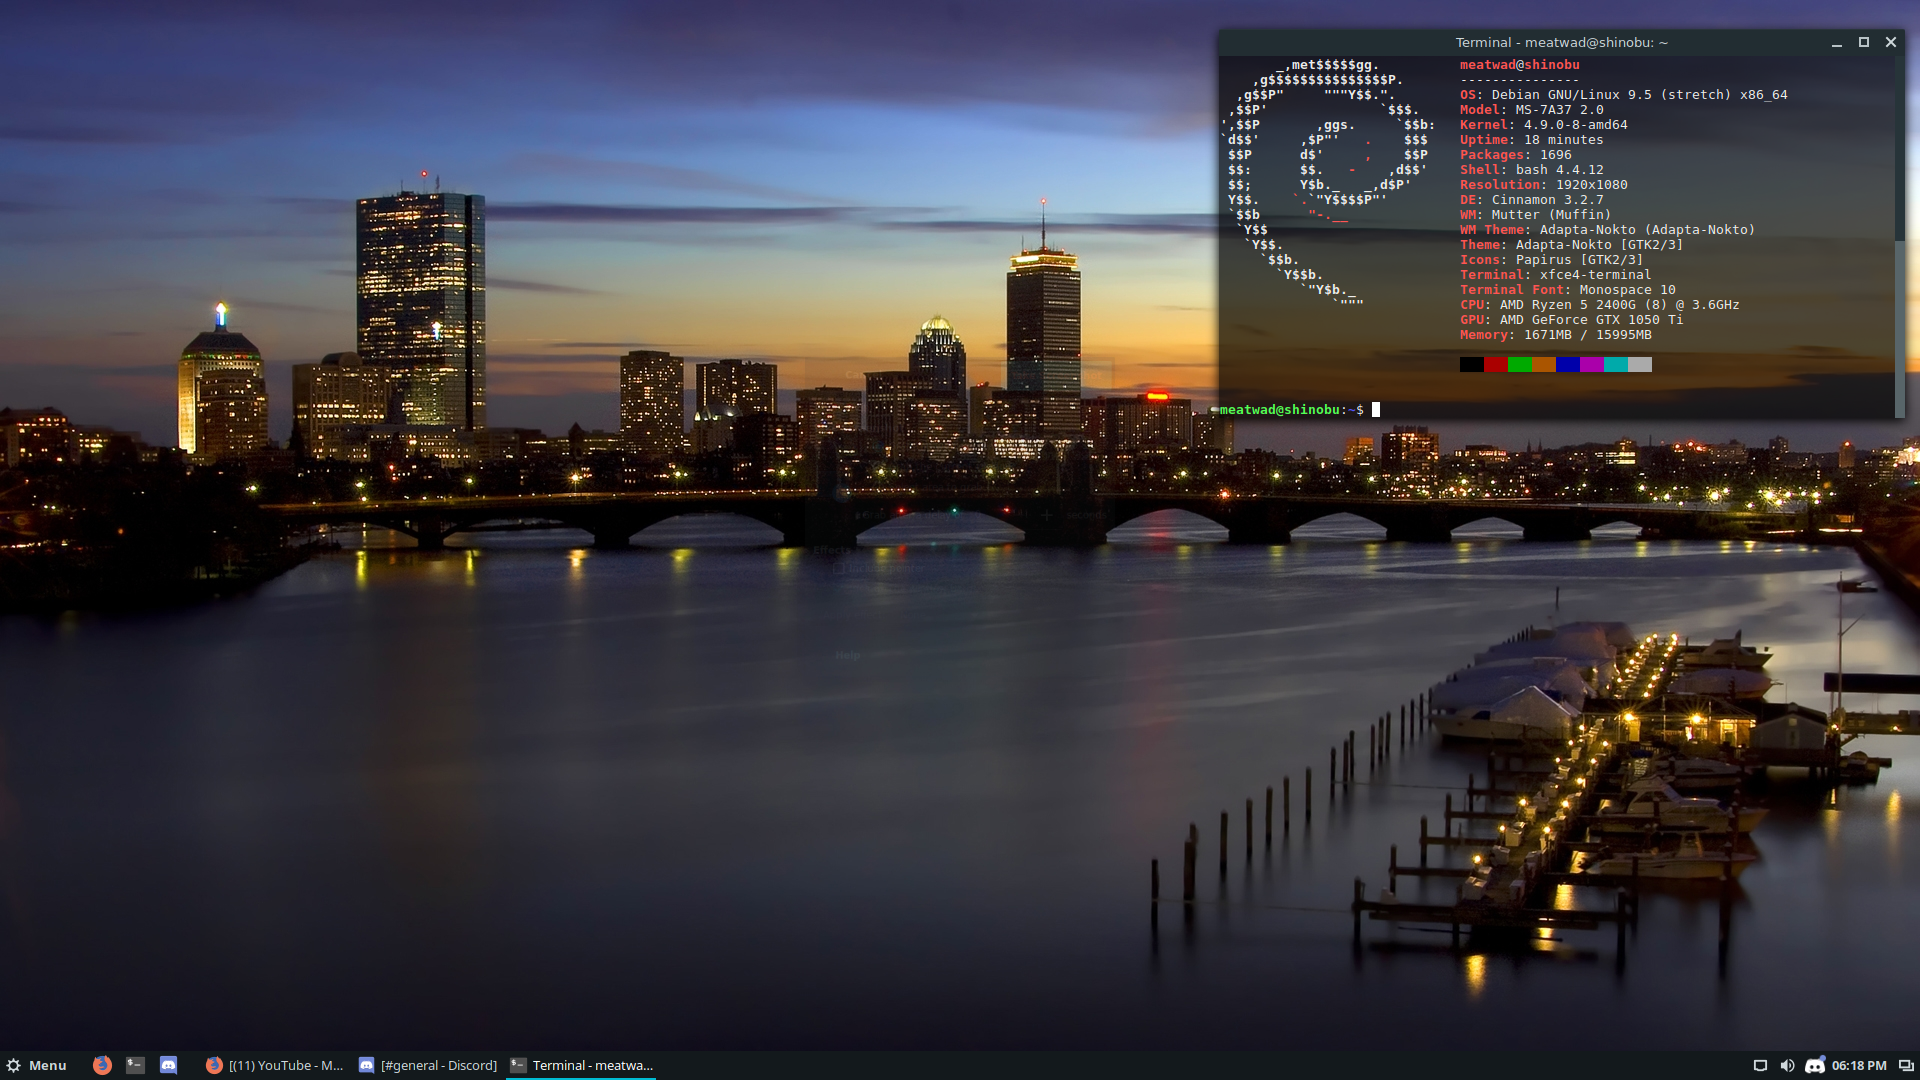The height and width of the screenshot is (1080, 1920).
Task: Select the Terminal task in window list
Action: point(581,1065)
